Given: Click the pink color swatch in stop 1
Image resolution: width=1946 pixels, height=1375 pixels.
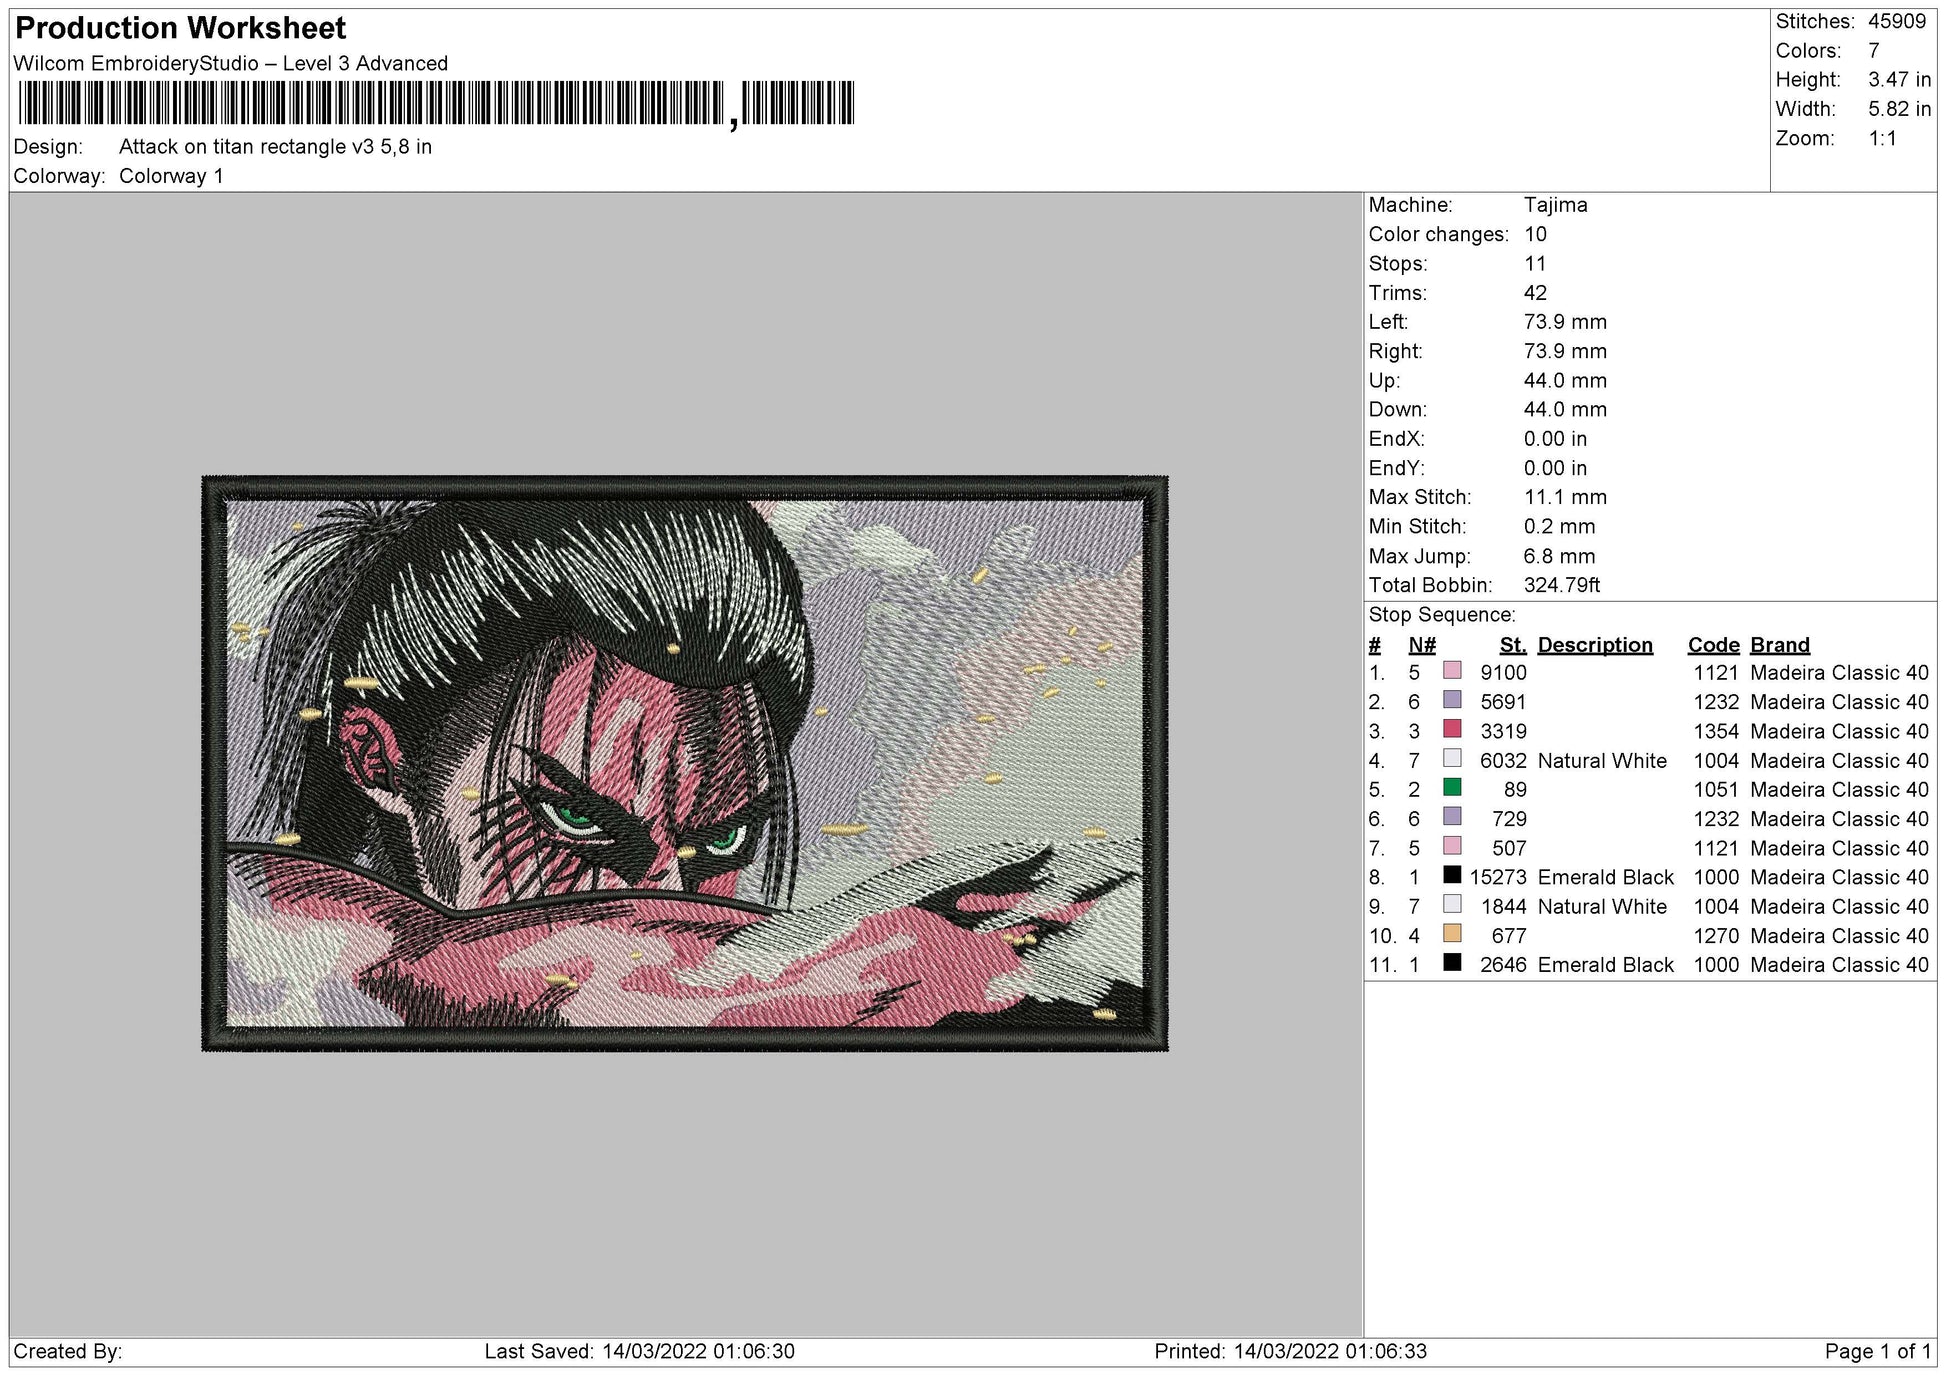Looking at the screenshot, I should click(x=1452, y=670).
